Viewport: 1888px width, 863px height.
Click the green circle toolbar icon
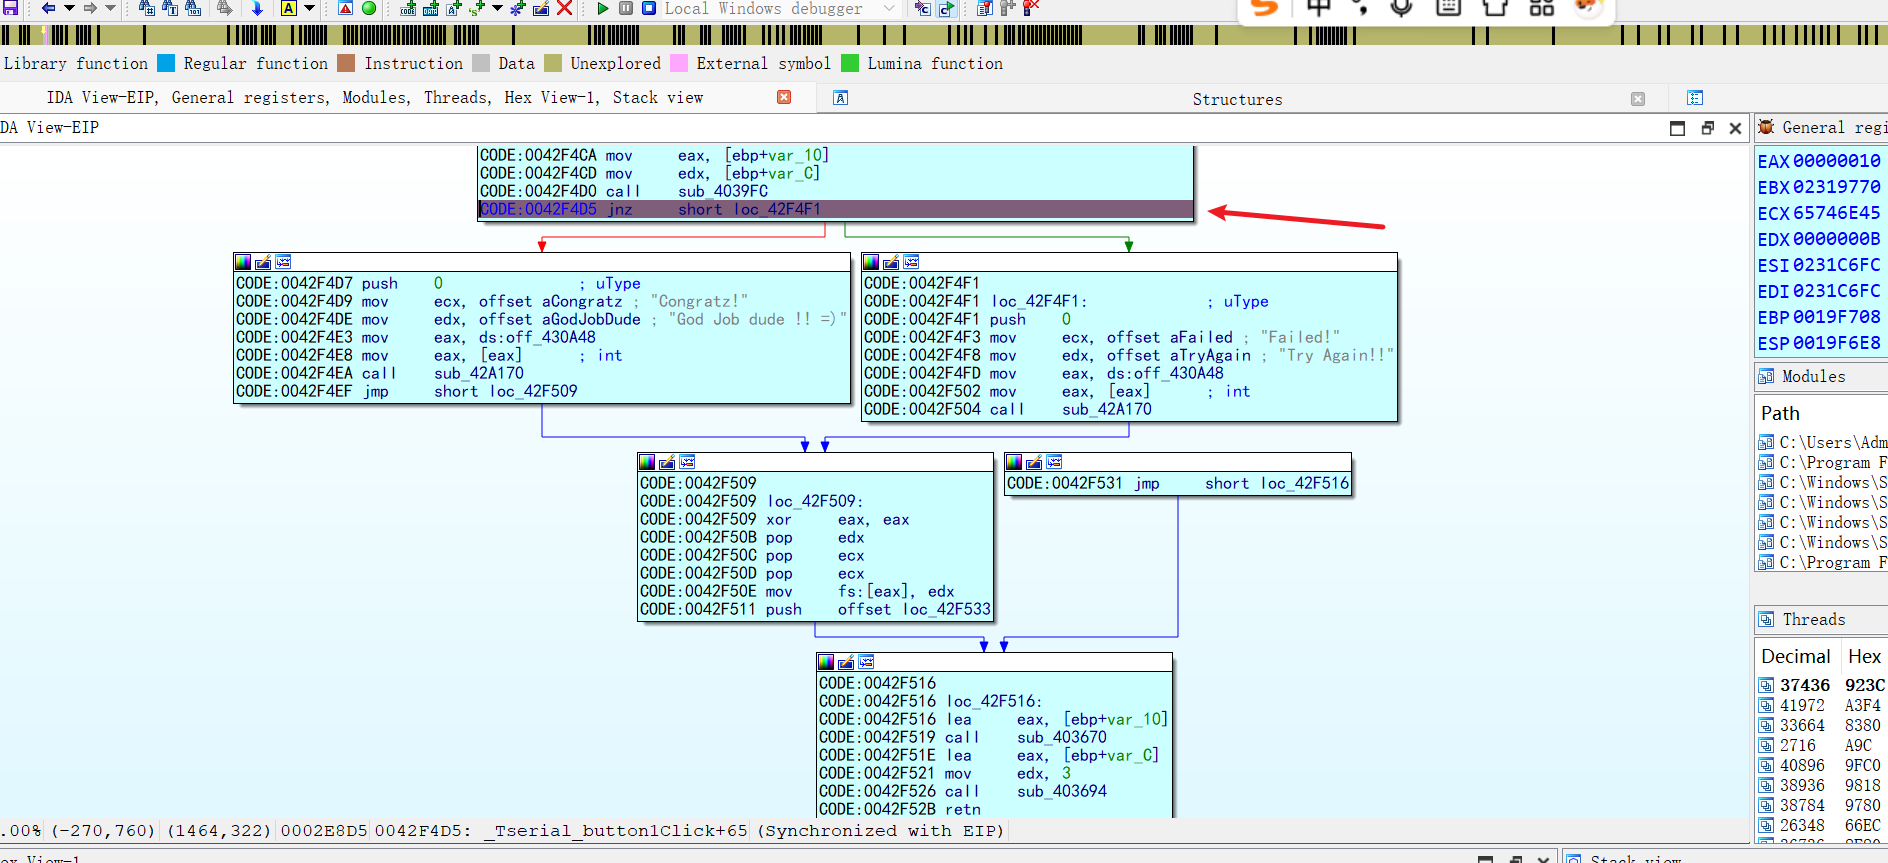point(369,8)
